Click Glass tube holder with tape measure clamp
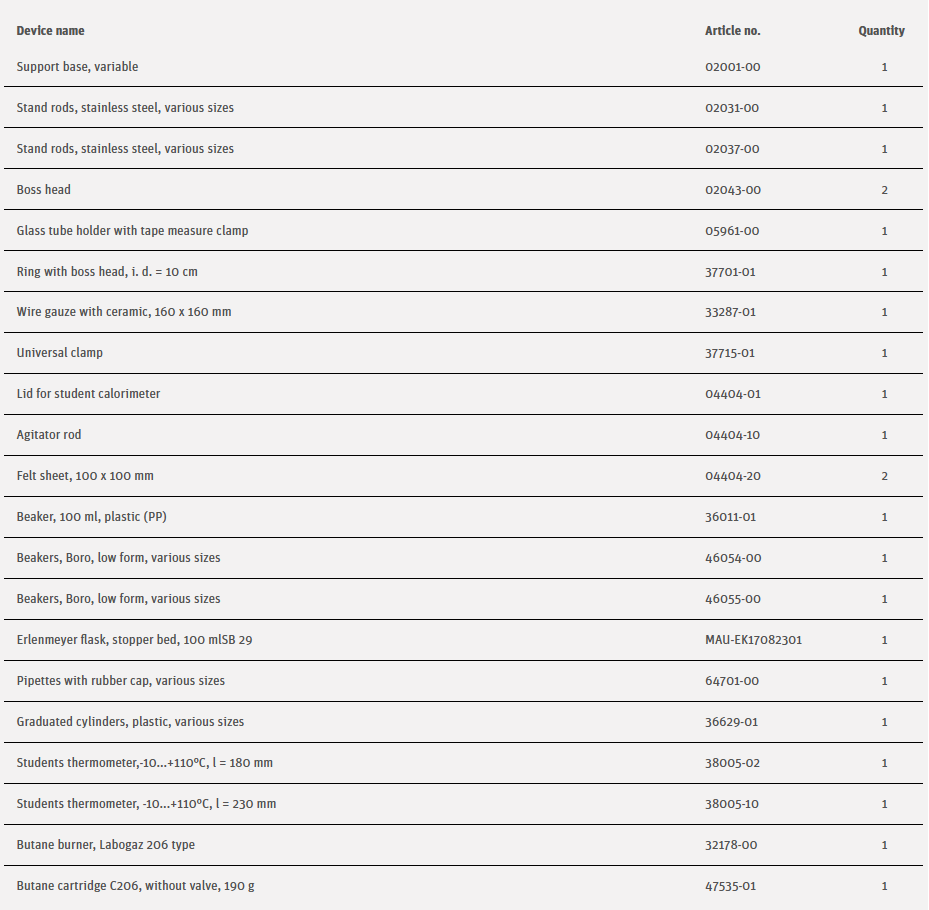 tap(132, 231)
